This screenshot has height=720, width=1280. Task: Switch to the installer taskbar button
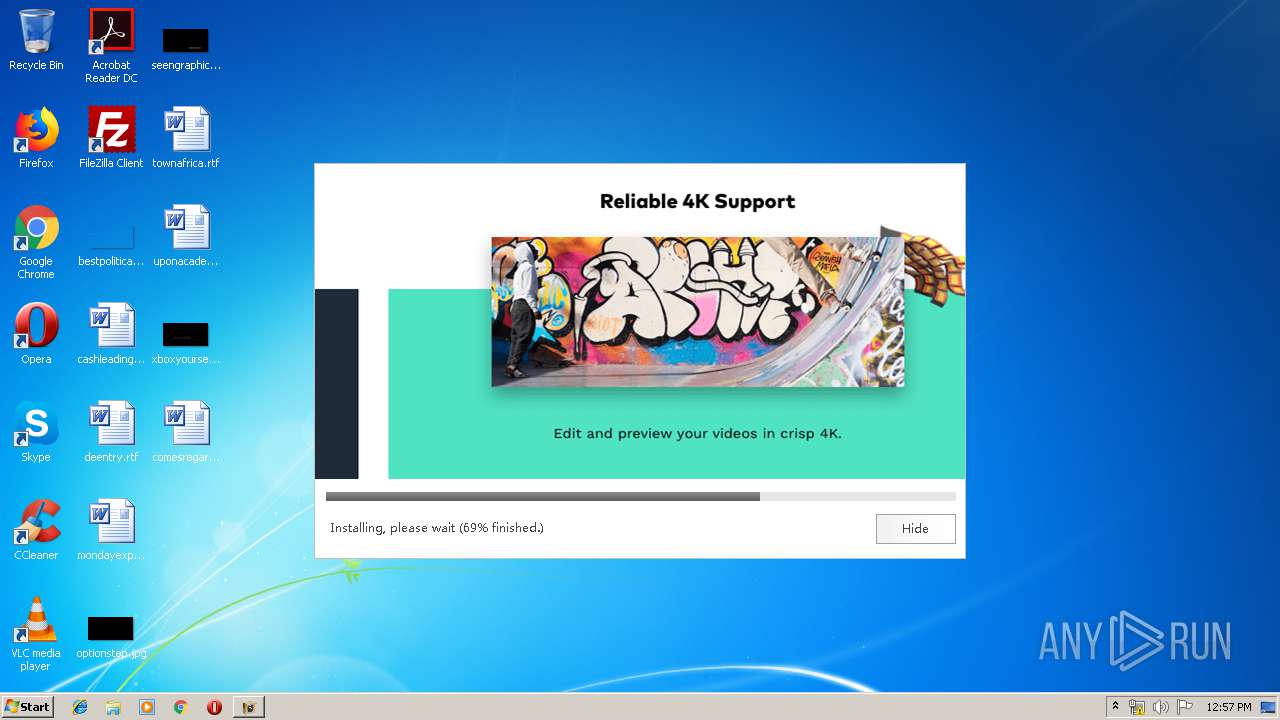[x=249, y=707]
